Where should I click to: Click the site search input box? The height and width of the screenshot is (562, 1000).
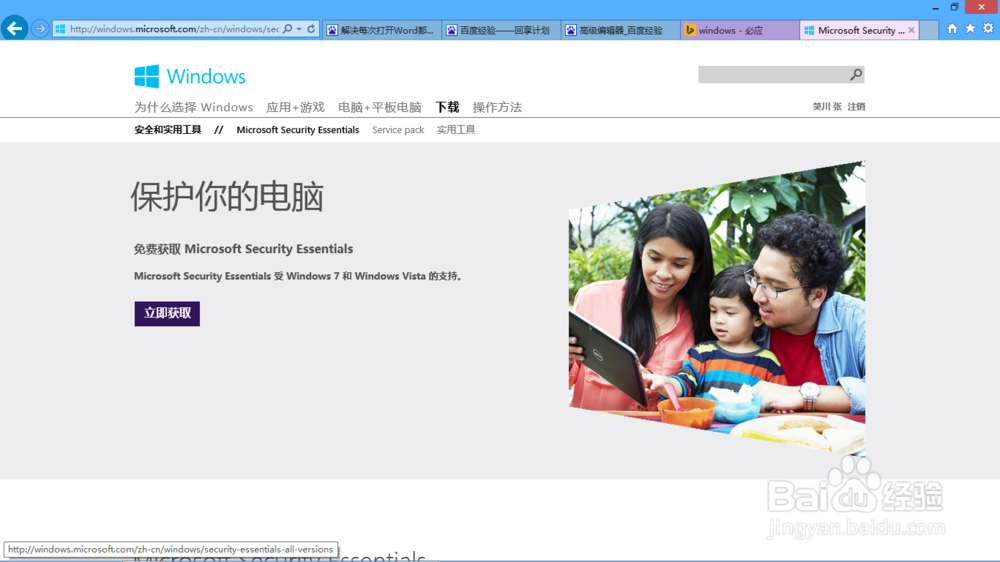pos(774,75)
